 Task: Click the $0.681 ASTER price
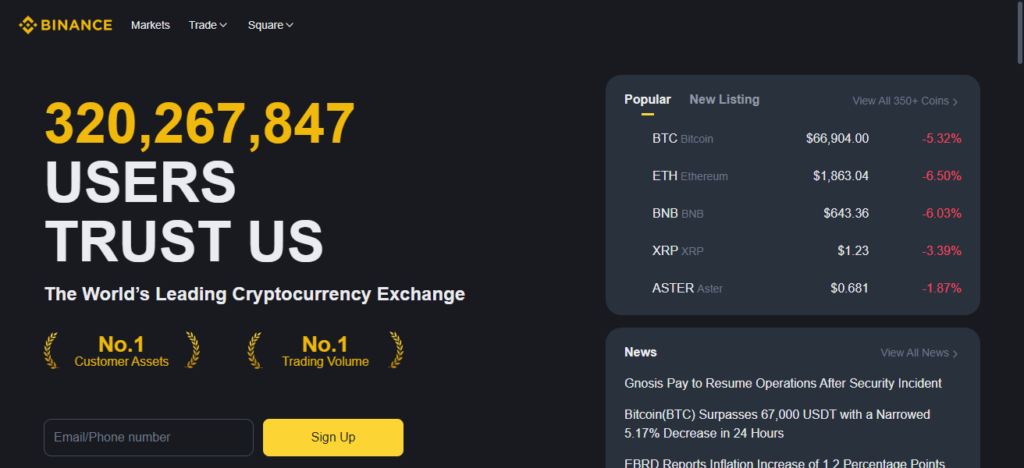(850, 288)
